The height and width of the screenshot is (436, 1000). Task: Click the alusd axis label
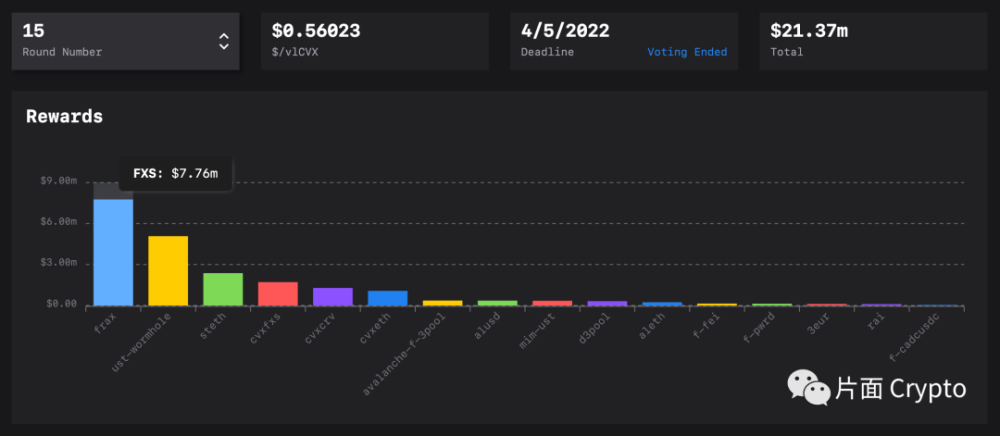tap(487, 325)
